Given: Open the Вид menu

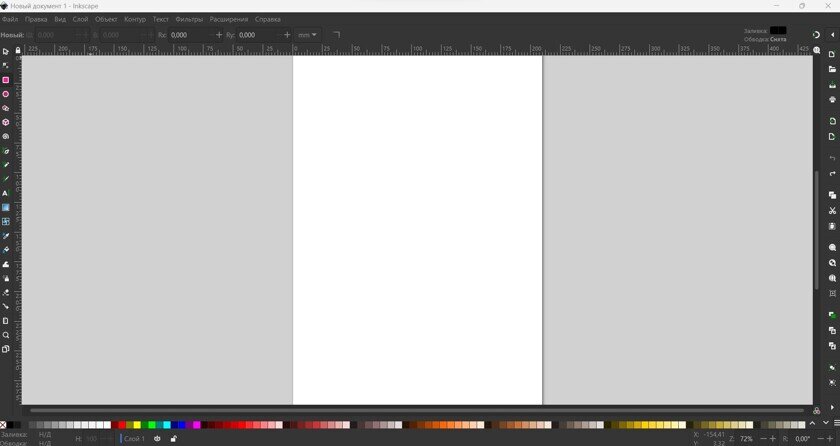Looking at the screenshot, I should tap(60, 19).
